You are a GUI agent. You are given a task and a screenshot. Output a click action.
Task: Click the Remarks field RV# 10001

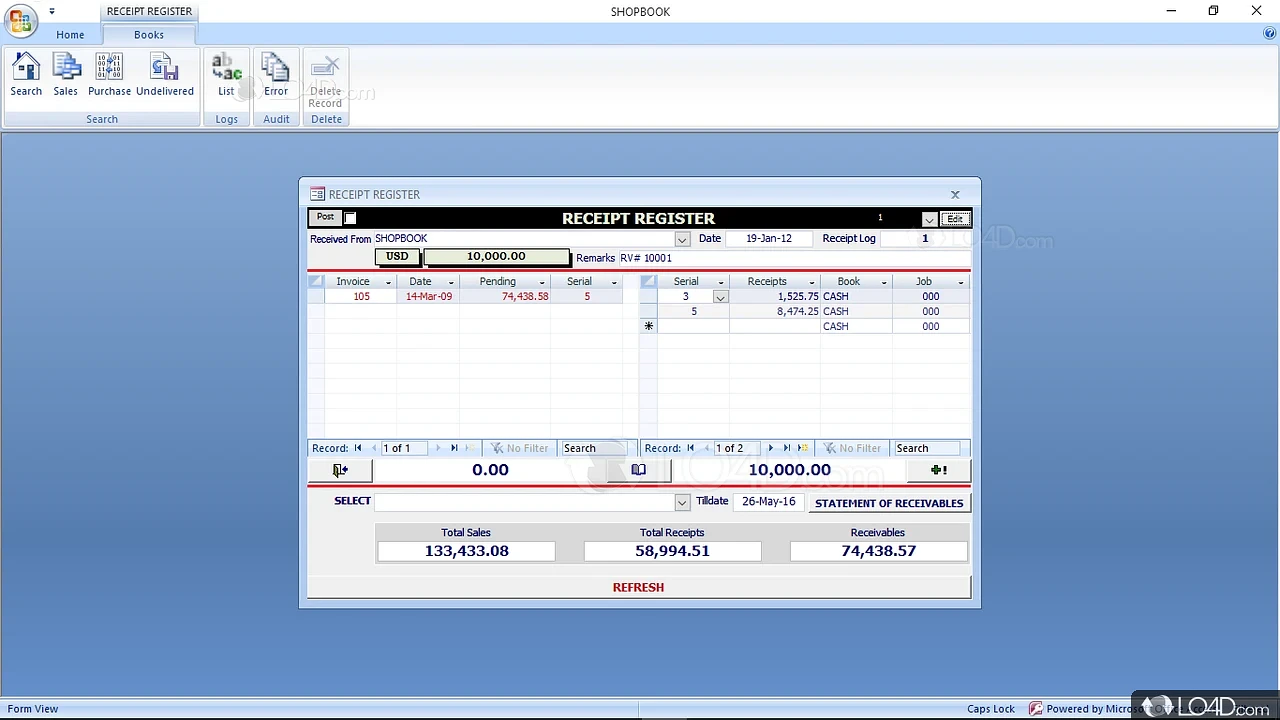pos(794,258)
